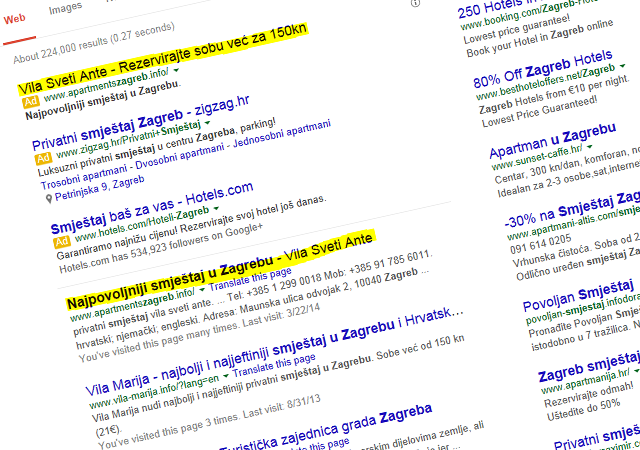Viewport: 640px width, 450px height.
Task: Click the 'Last visit: 3/22/14' text
Action: click(281, 316)
